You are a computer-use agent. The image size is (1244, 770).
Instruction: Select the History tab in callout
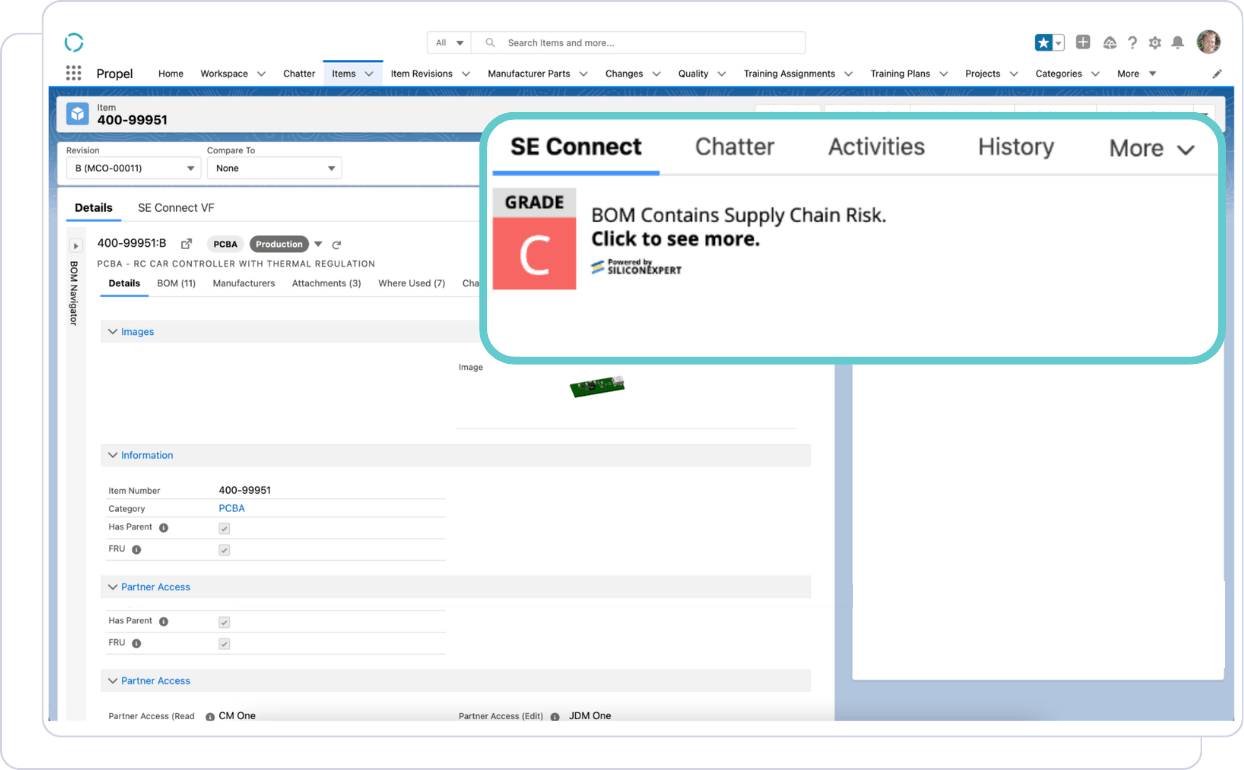(x=1016, y=147)
